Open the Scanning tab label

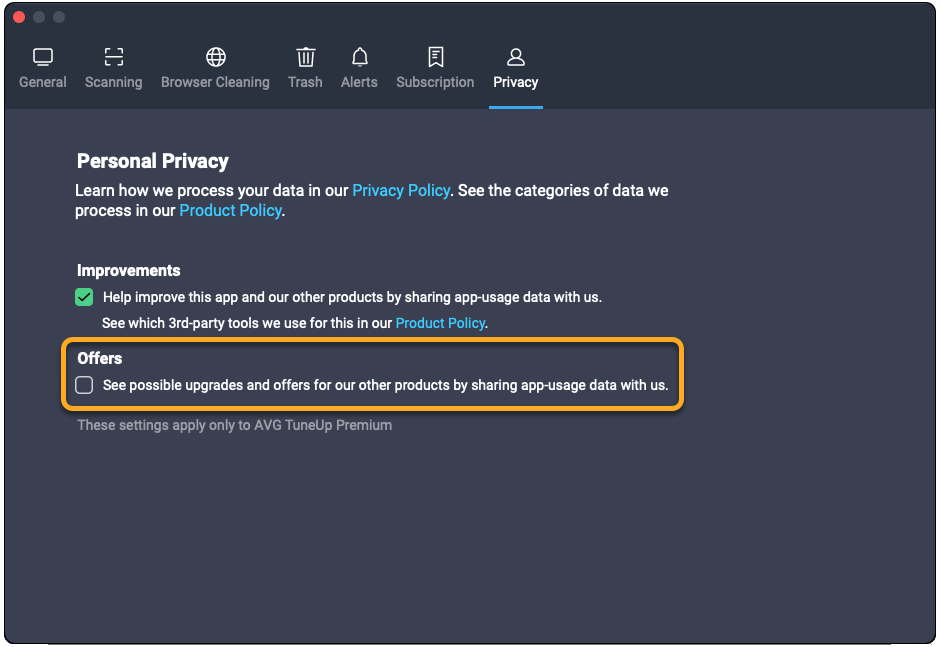coord(113,82)
